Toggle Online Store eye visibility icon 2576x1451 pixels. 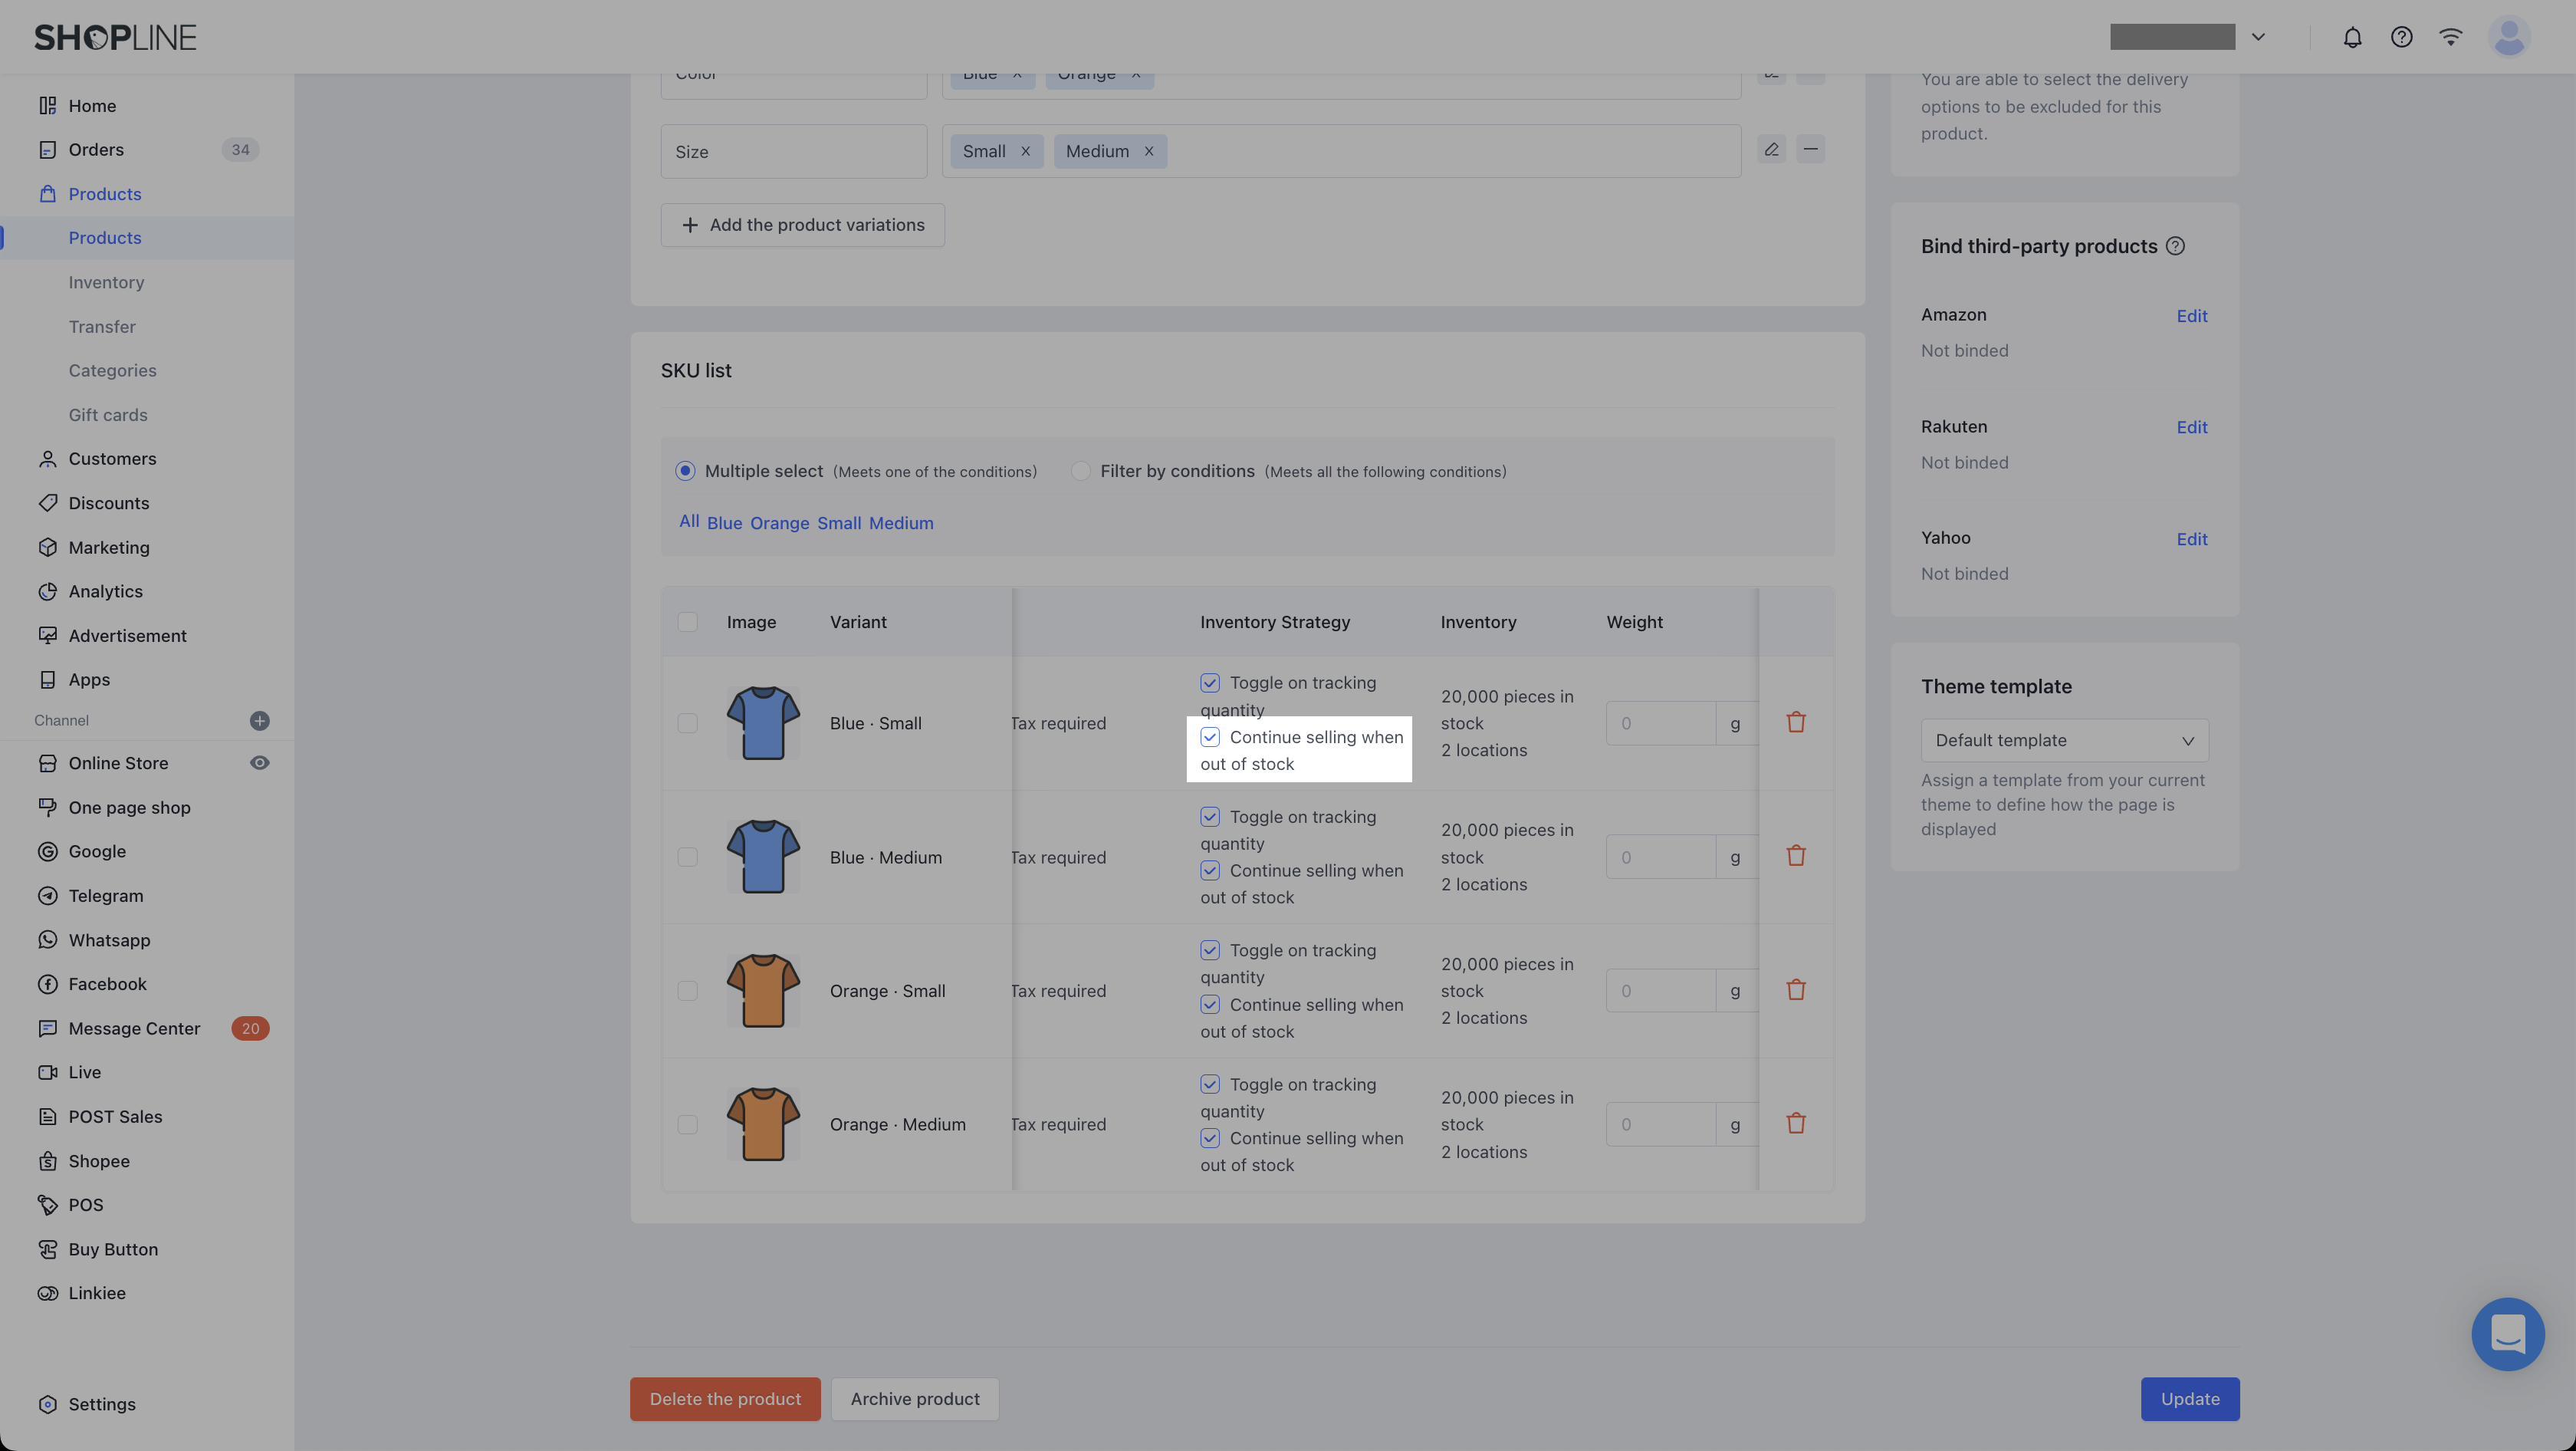click(x=259, y=763)
